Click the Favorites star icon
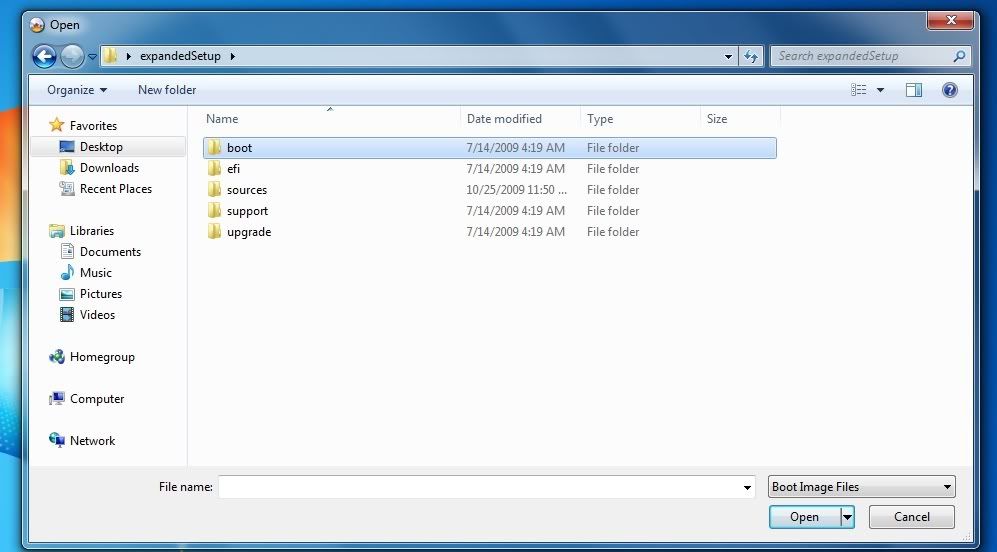Image resolution: width=997 pixels, height=552 pixels. coord(57,125)
